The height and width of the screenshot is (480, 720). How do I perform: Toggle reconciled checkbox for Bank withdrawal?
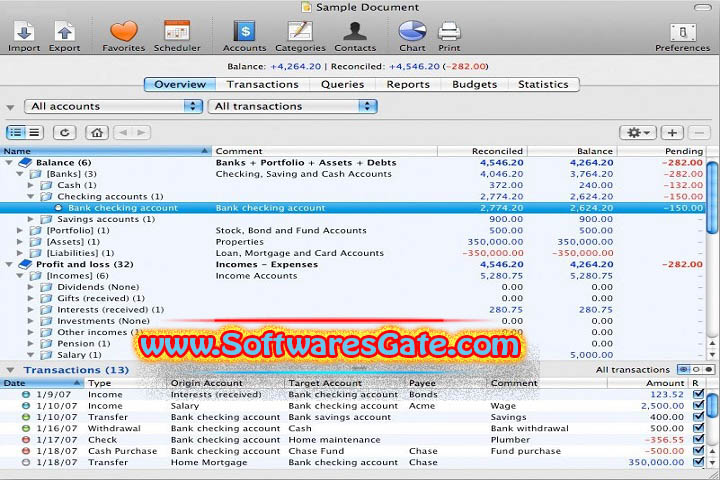pos(698,428)
